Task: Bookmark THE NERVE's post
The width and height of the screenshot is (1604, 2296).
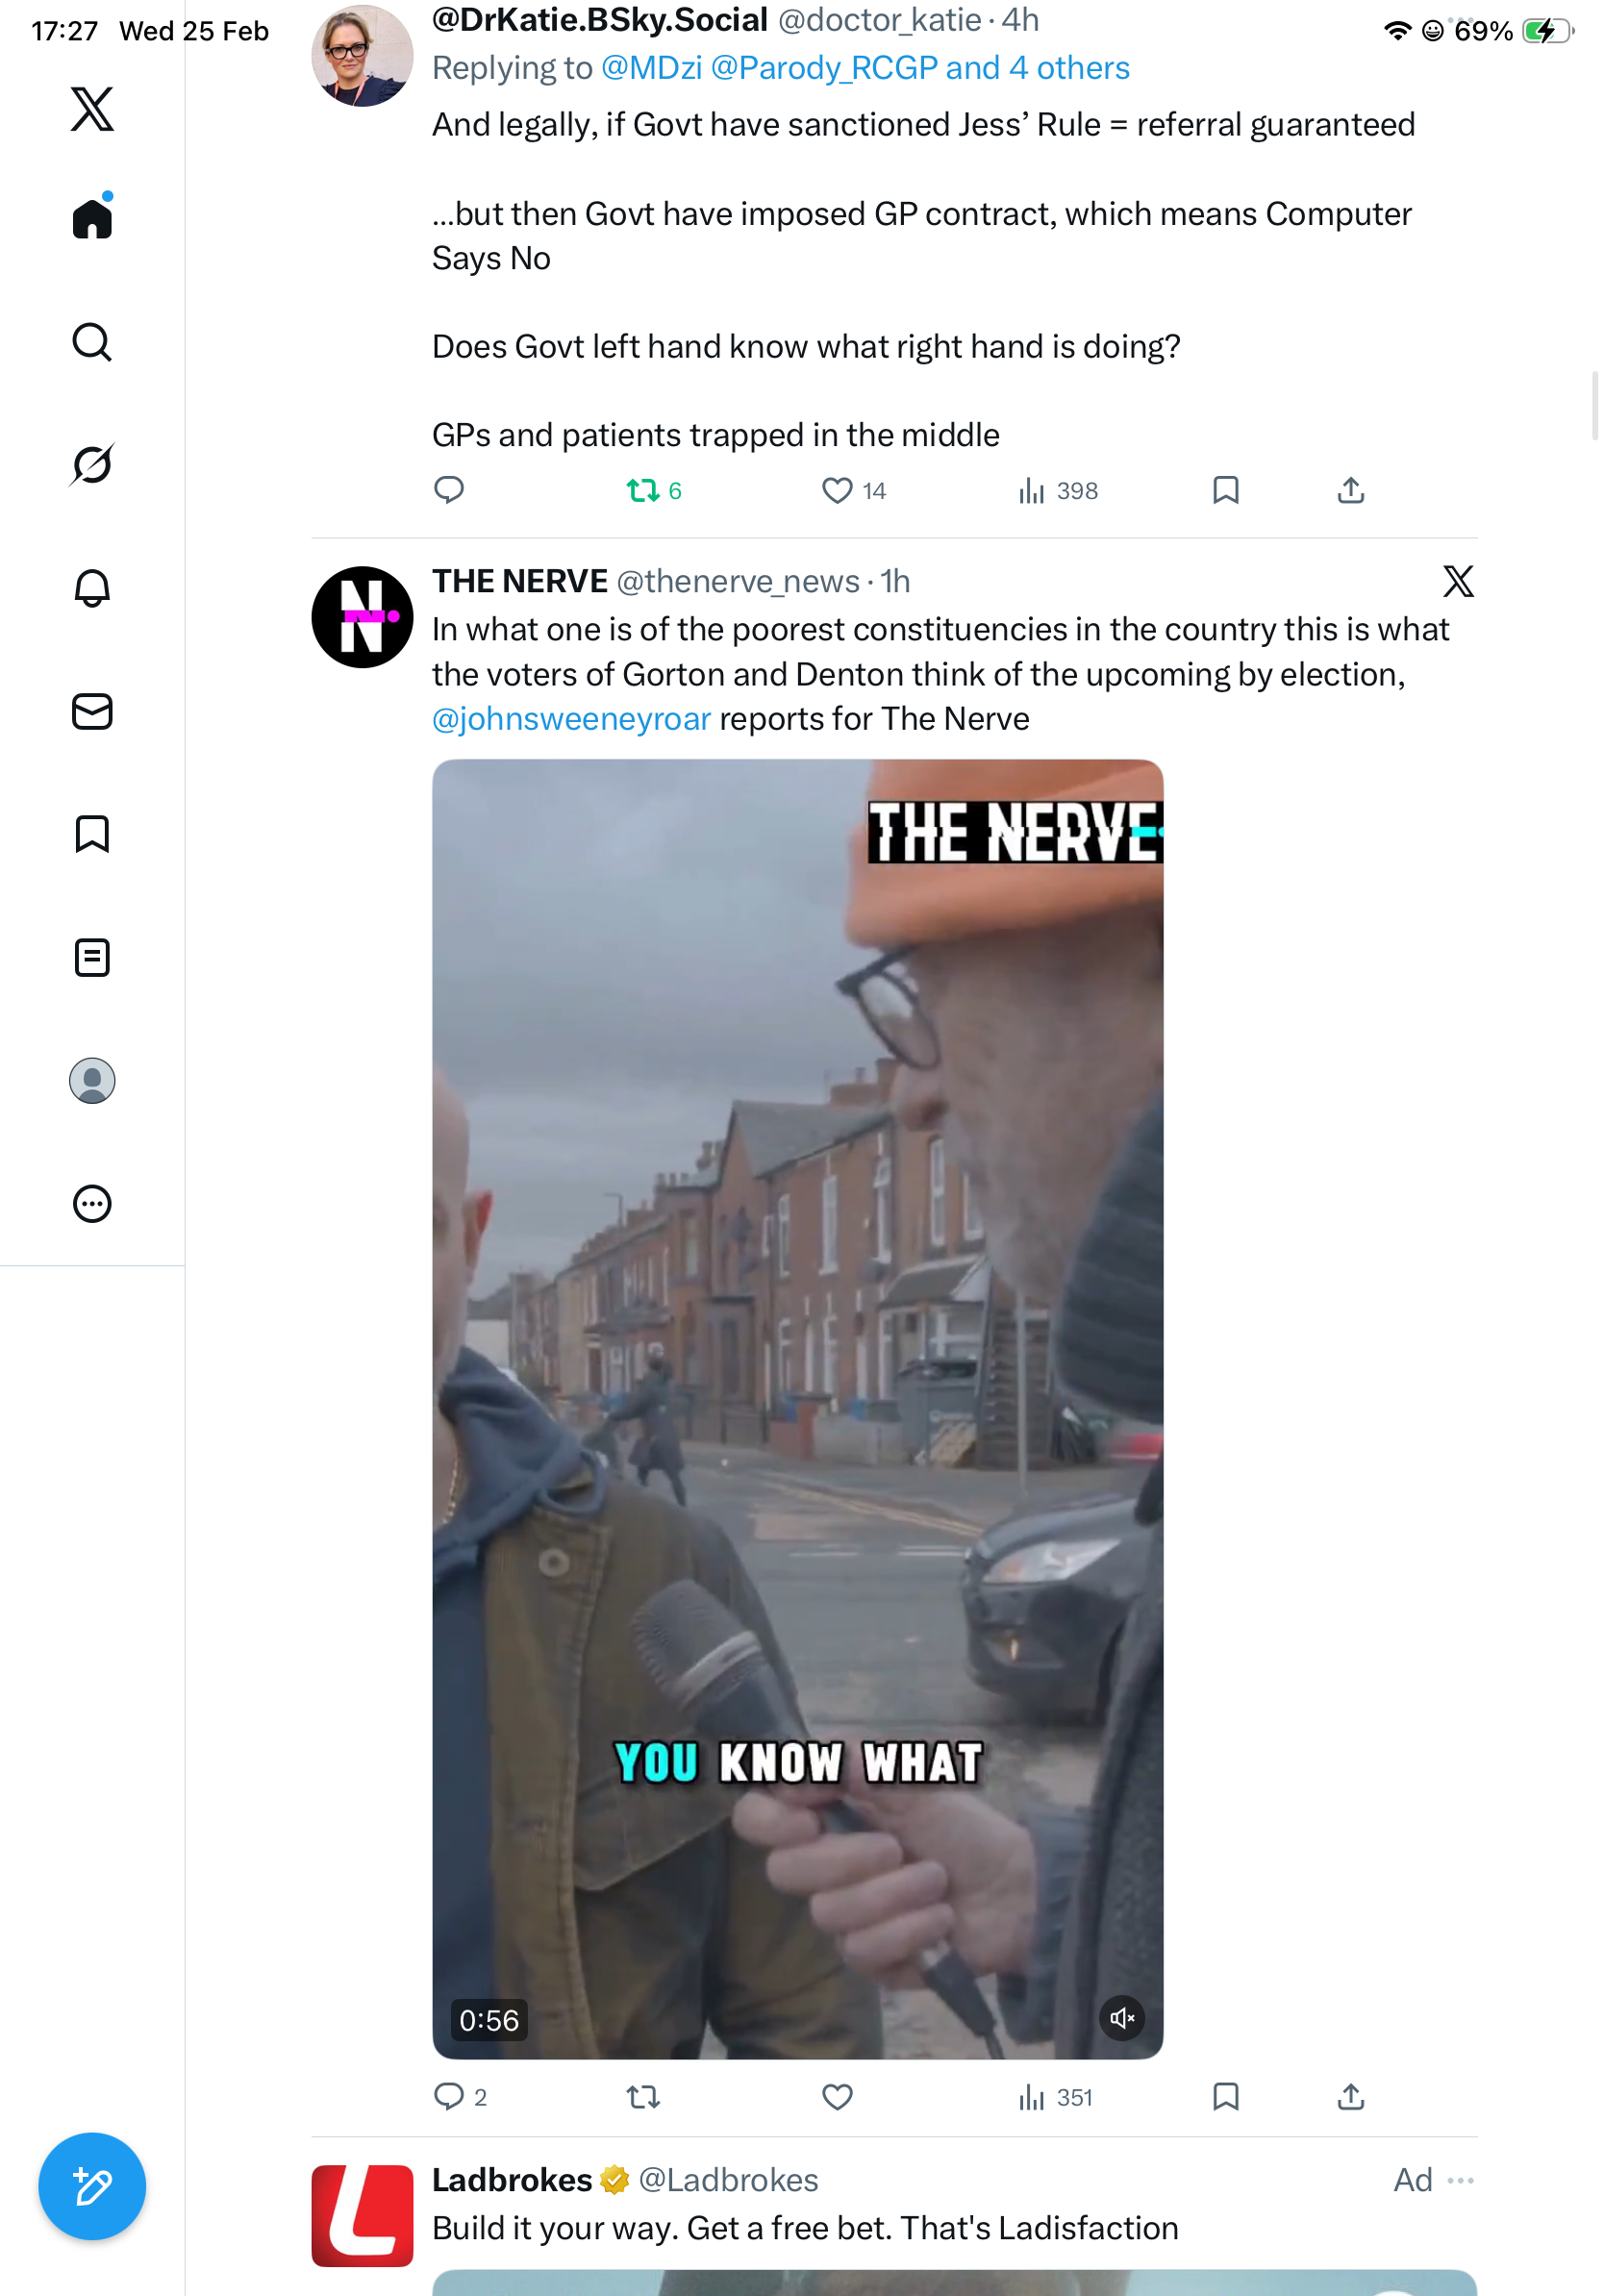Action: pyautogui.click(x=1225, y=2097)
